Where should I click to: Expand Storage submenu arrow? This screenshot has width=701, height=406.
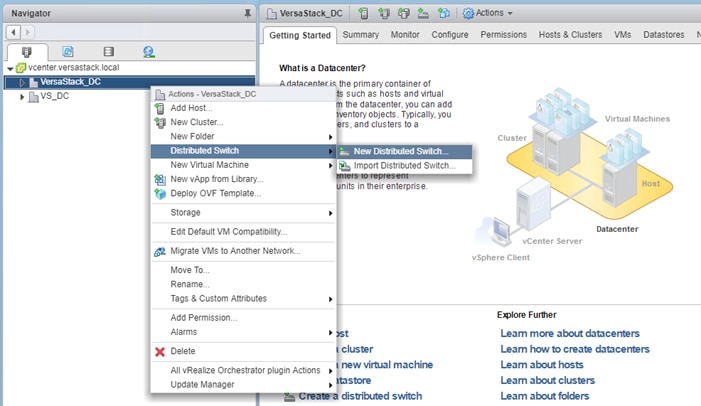(x=330, y=213)
